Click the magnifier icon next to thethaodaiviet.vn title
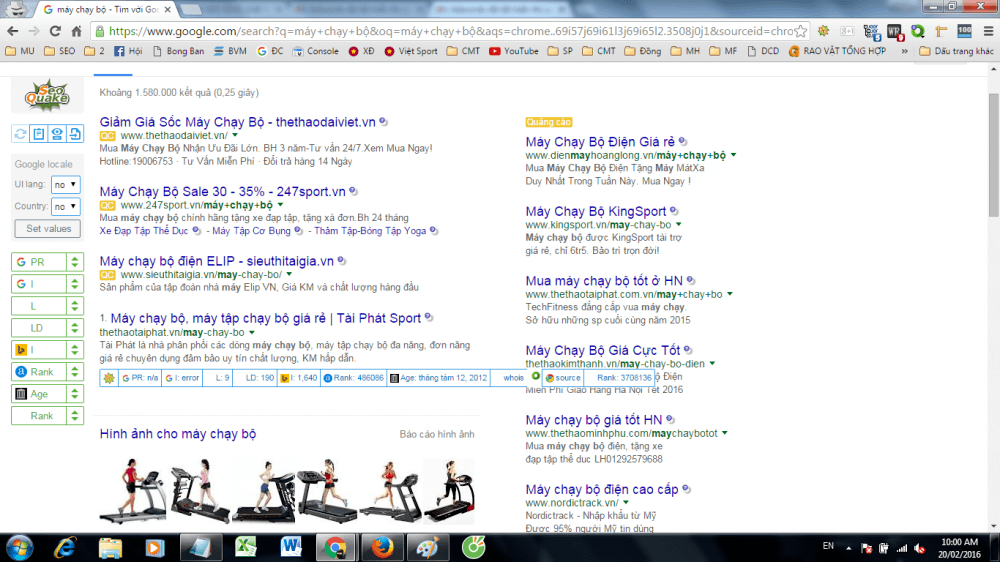This screenshot has width=1000, height=562. pos(383,121)
